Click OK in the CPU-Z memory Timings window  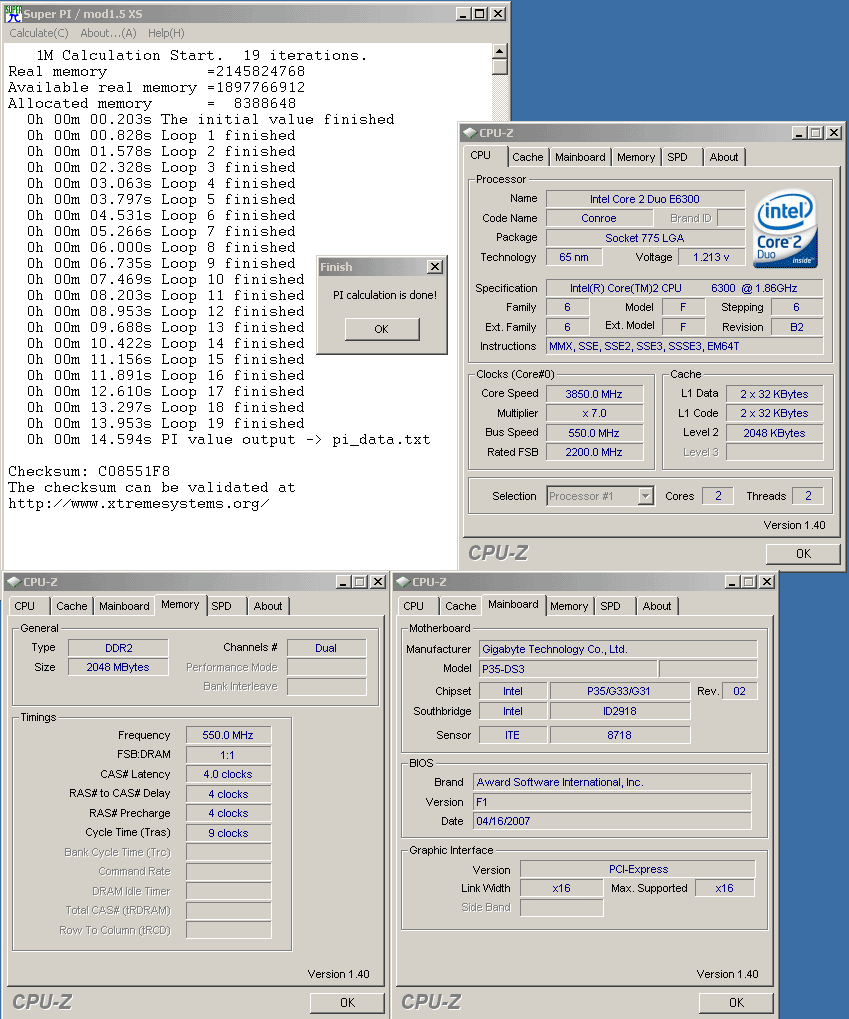[346, 1001]
